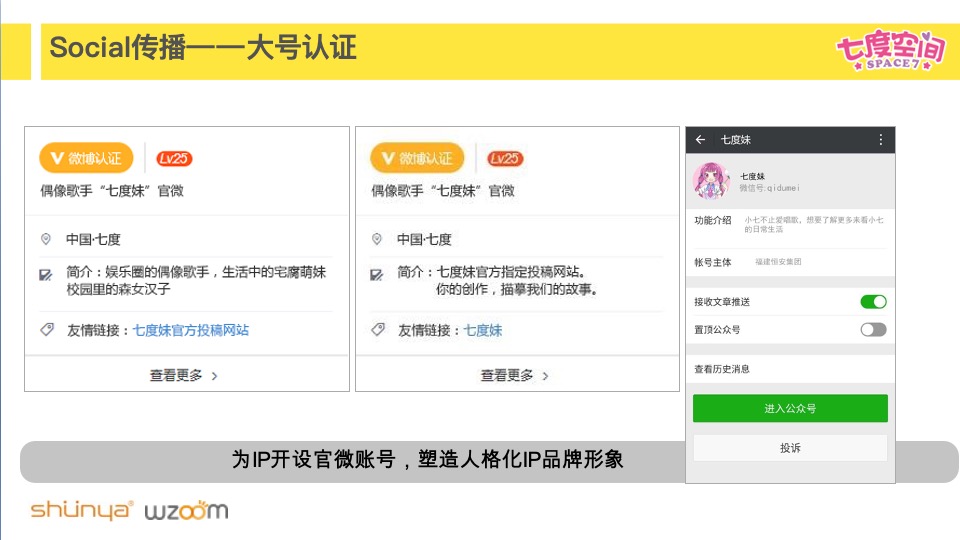The image size is (960, 540).
Task: Enable the 置顶公众号 switch
Action: tap(873, 330)
